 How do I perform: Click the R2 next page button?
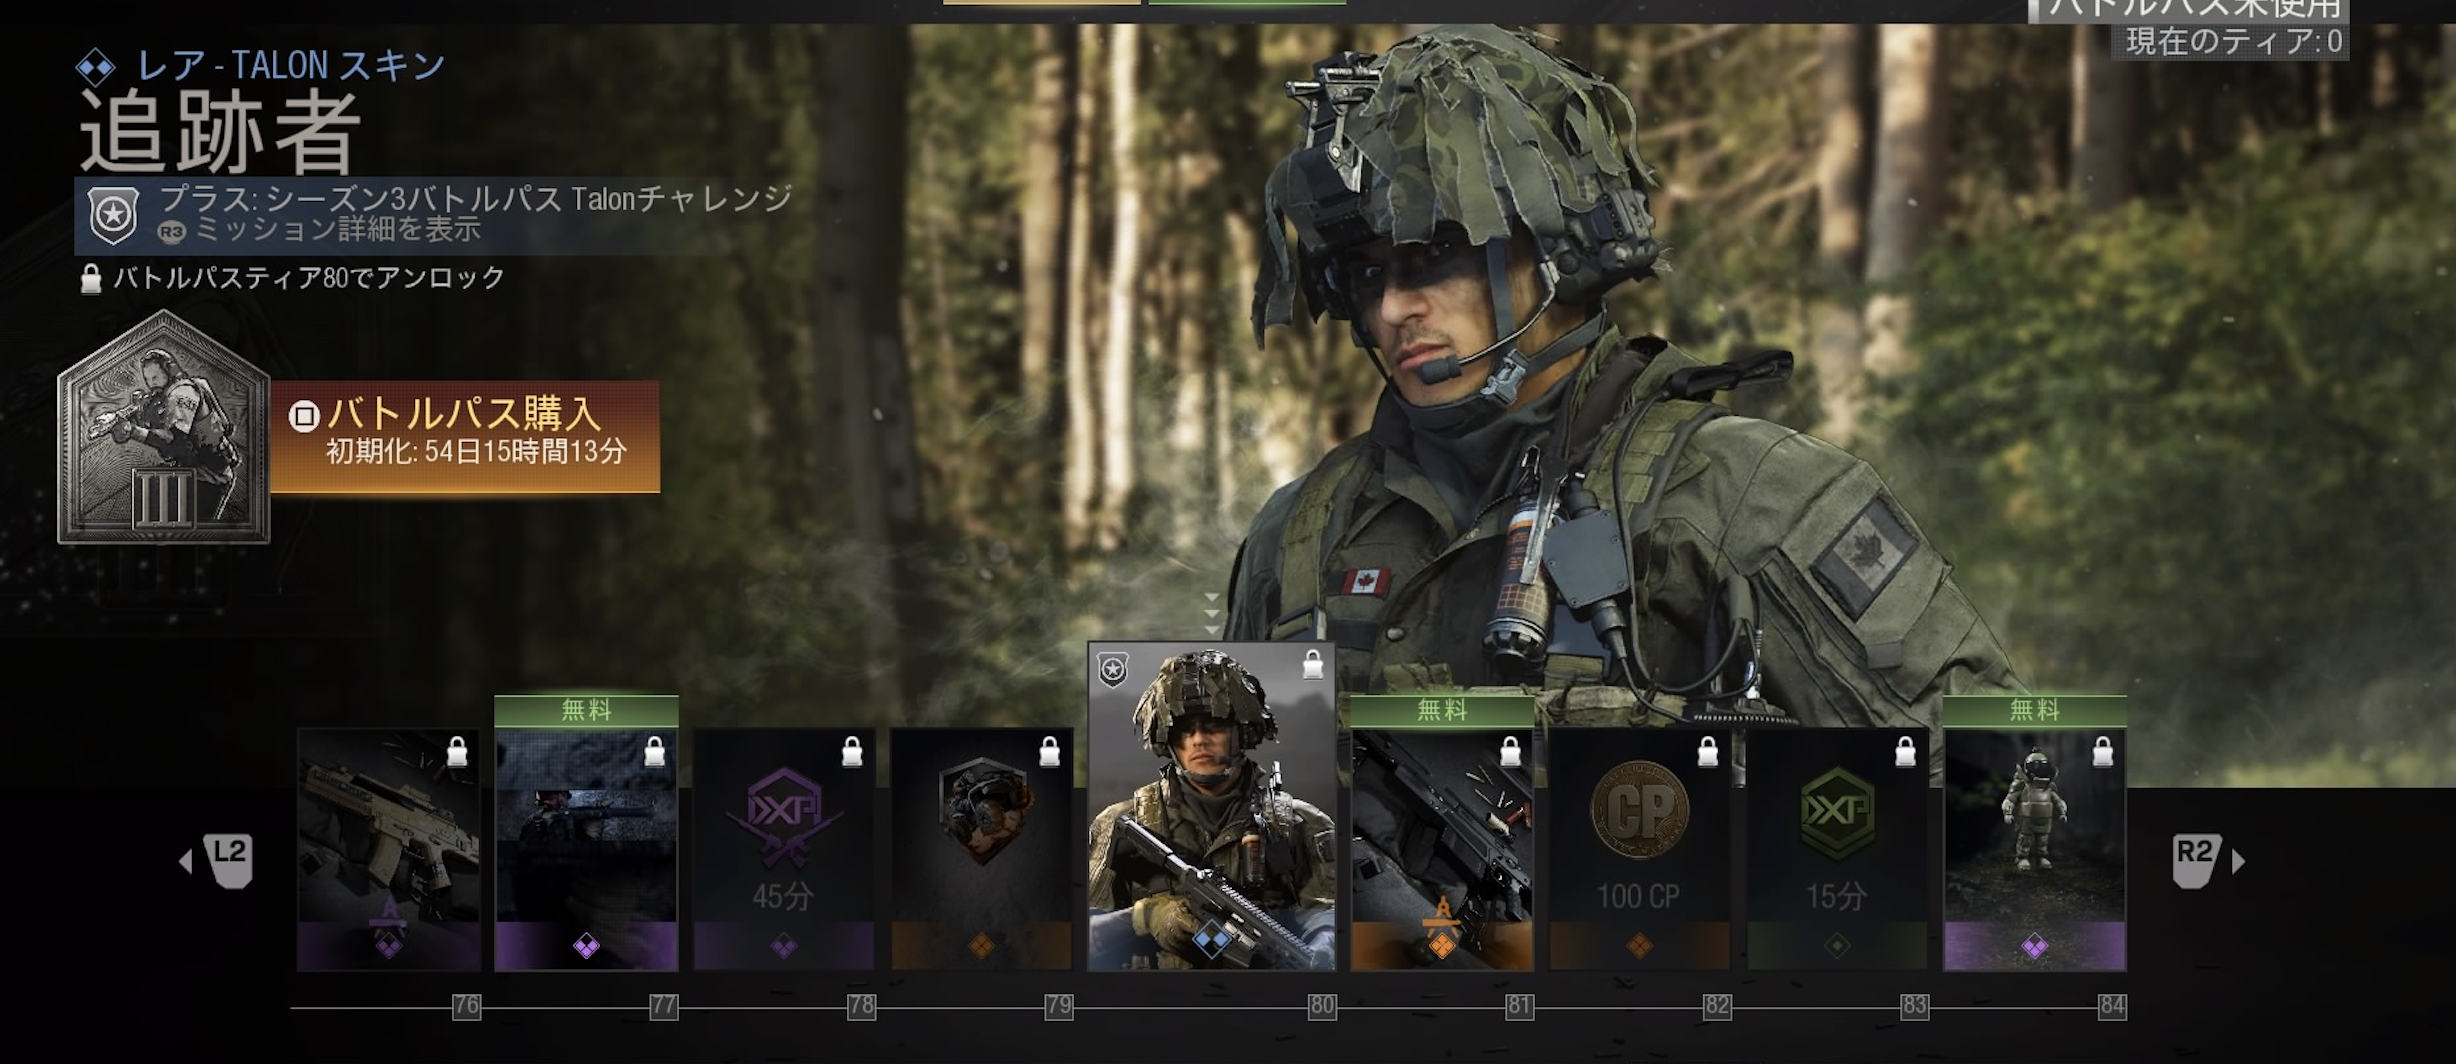tap(2196, 860)
